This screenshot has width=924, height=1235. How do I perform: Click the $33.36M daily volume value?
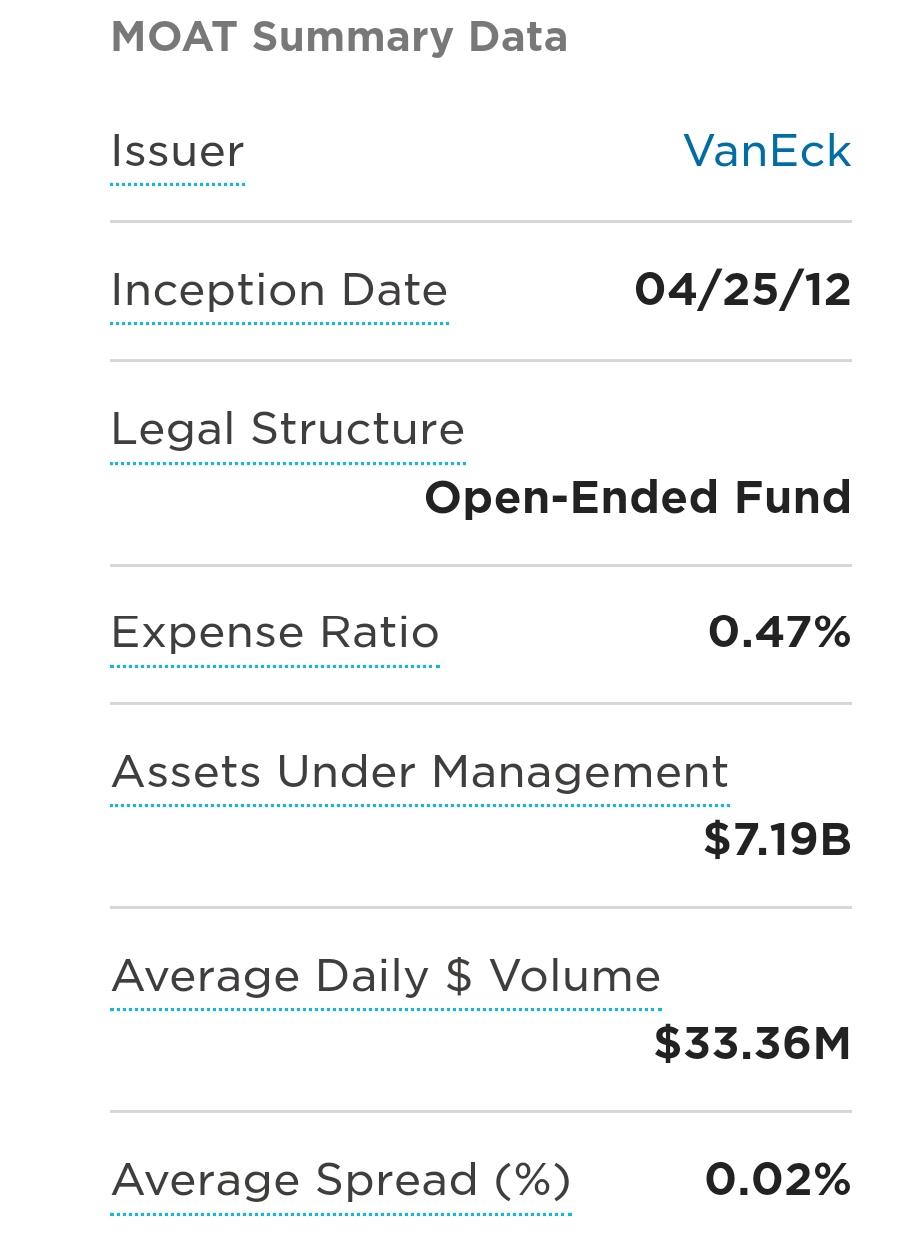click(753, 1044)
